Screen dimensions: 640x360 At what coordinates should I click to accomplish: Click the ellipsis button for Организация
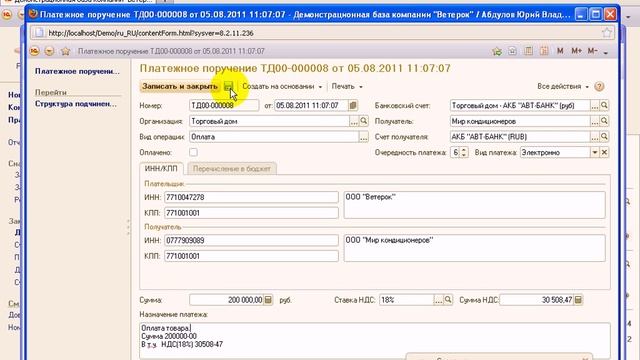click(x=354, y=121)
